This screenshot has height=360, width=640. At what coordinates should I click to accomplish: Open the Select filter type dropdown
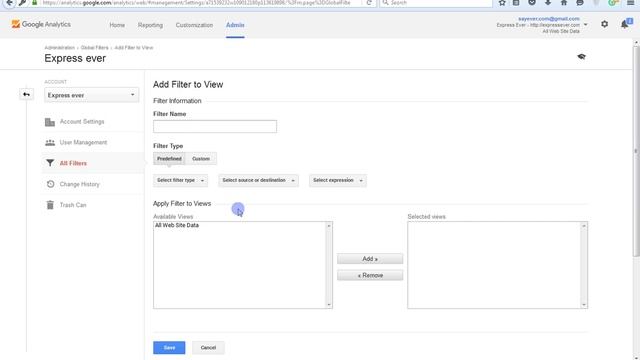pyautogui.click(x=180, y=180)
